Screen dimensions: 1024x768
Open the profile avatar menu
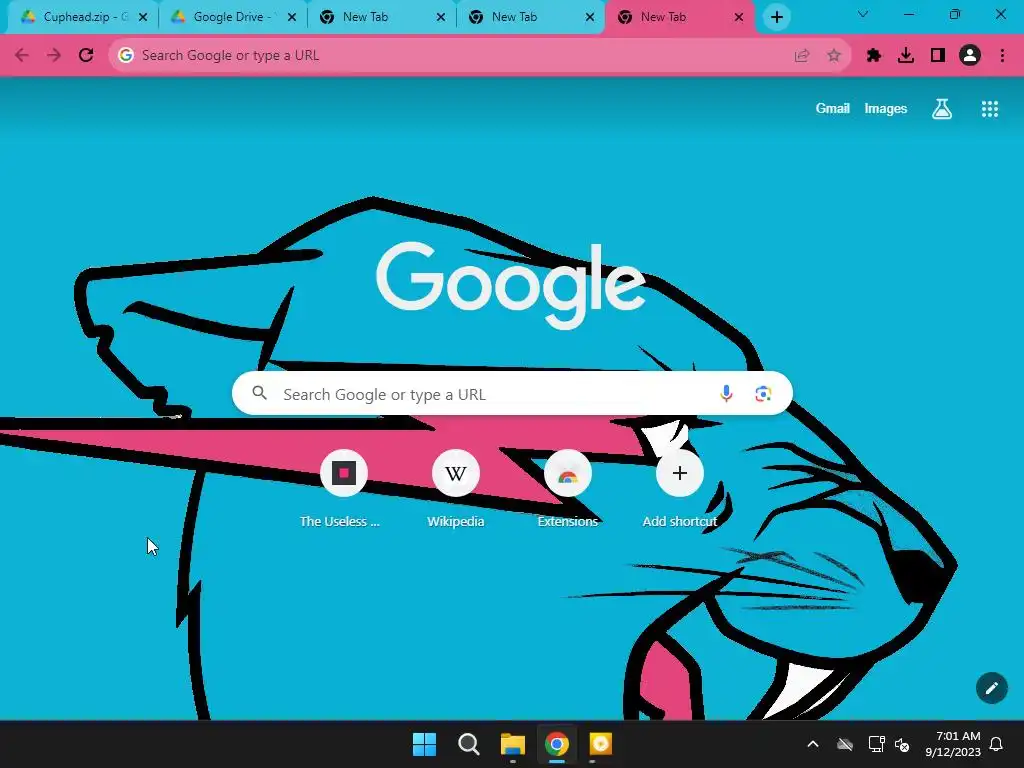click(x=970, y=56)
